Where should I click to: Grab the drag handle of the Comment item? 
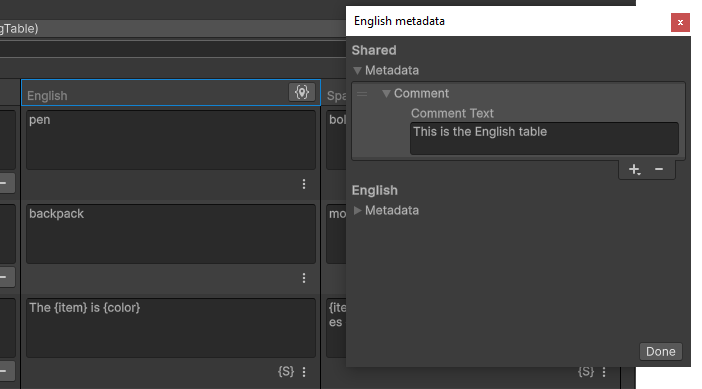(x=362, y=94)
